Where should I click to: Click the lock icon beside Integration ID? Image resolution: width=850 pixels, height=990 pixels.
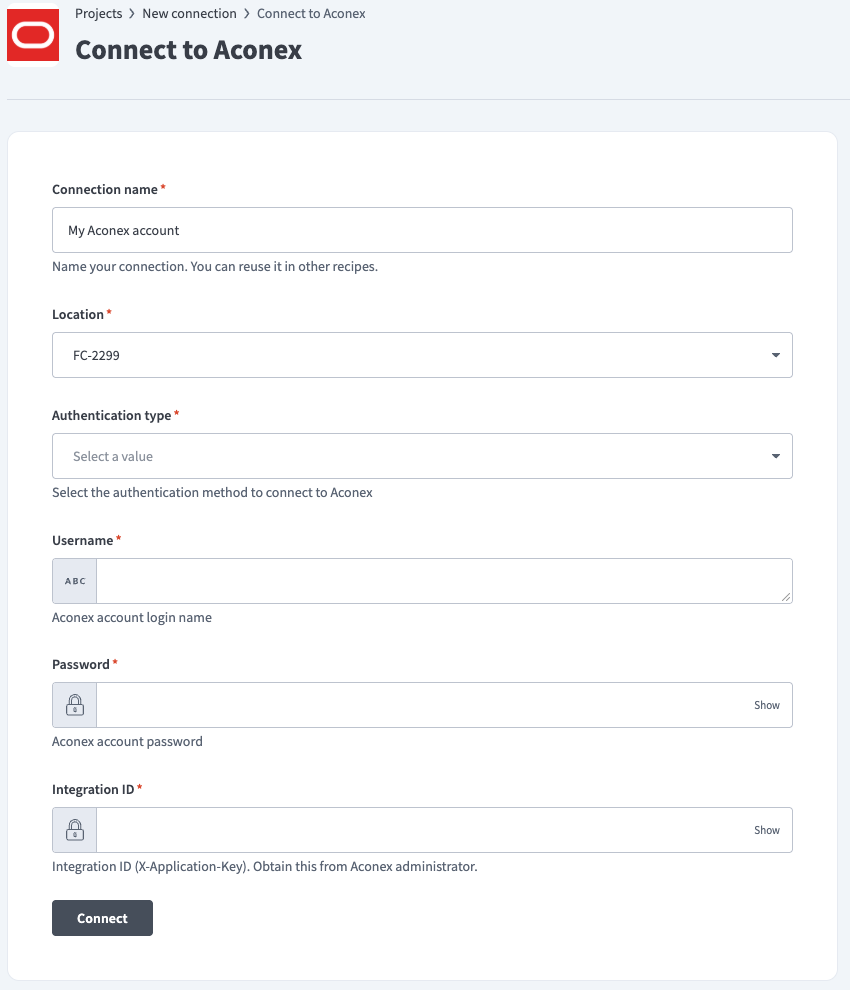point(73,829)
